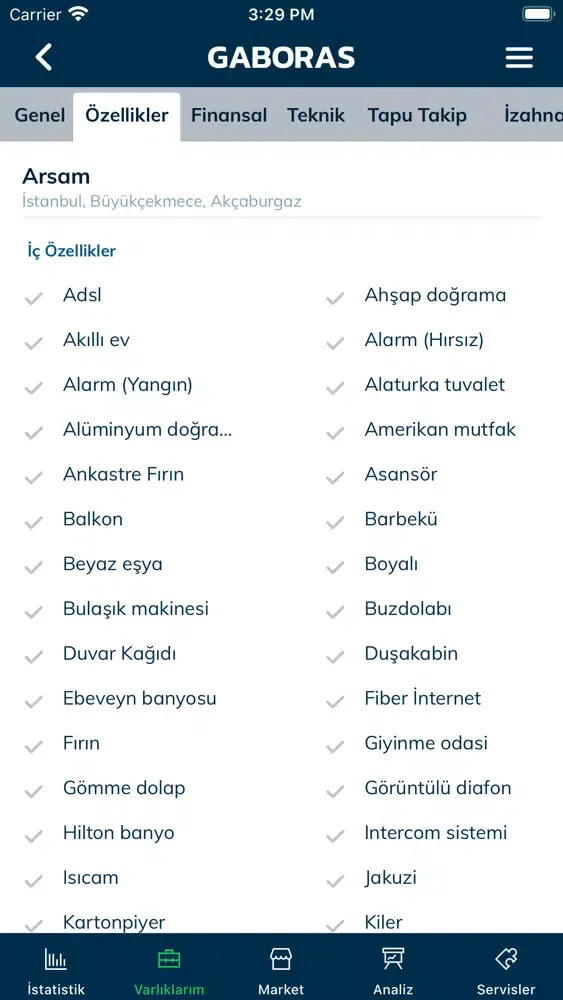The image size is (563, 1000).
Task: Toggle the Asansör checkmark
Action: [x=335, y=478]
